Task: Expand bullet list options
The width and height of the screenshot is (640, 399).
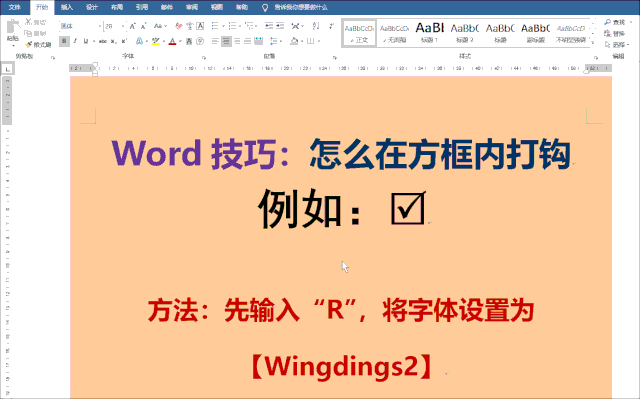Action: point(223,26)
